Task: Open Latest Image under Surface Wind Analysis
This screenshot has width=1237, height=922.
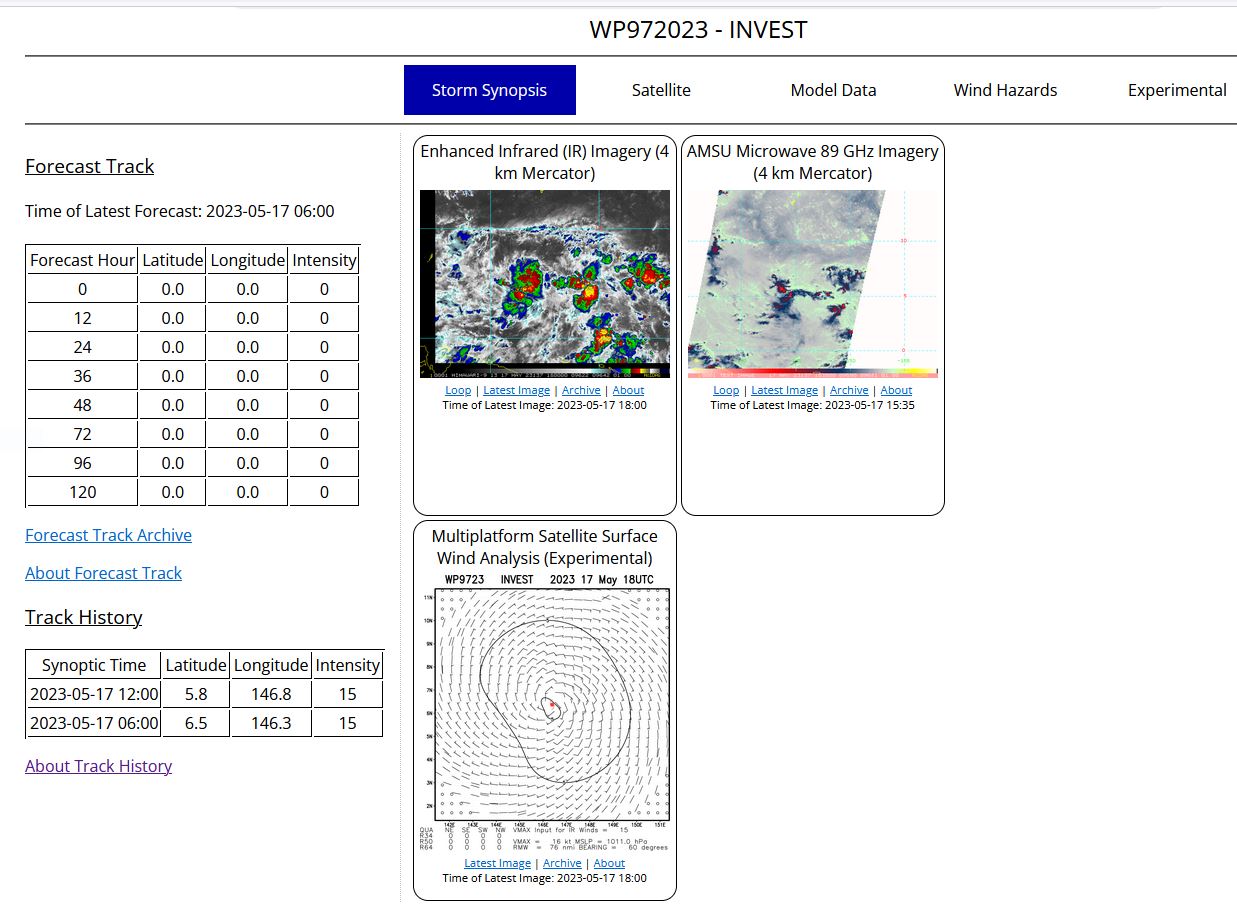Action: (497, 864)
